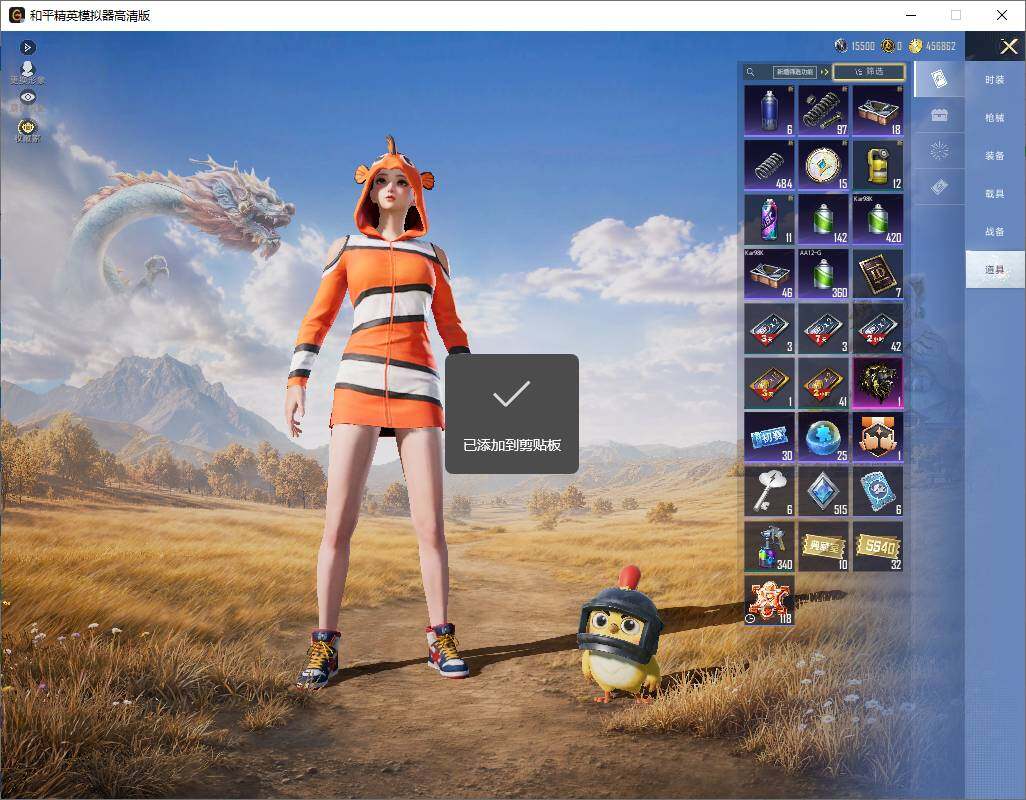Expand the arrow button at top left

27,47
